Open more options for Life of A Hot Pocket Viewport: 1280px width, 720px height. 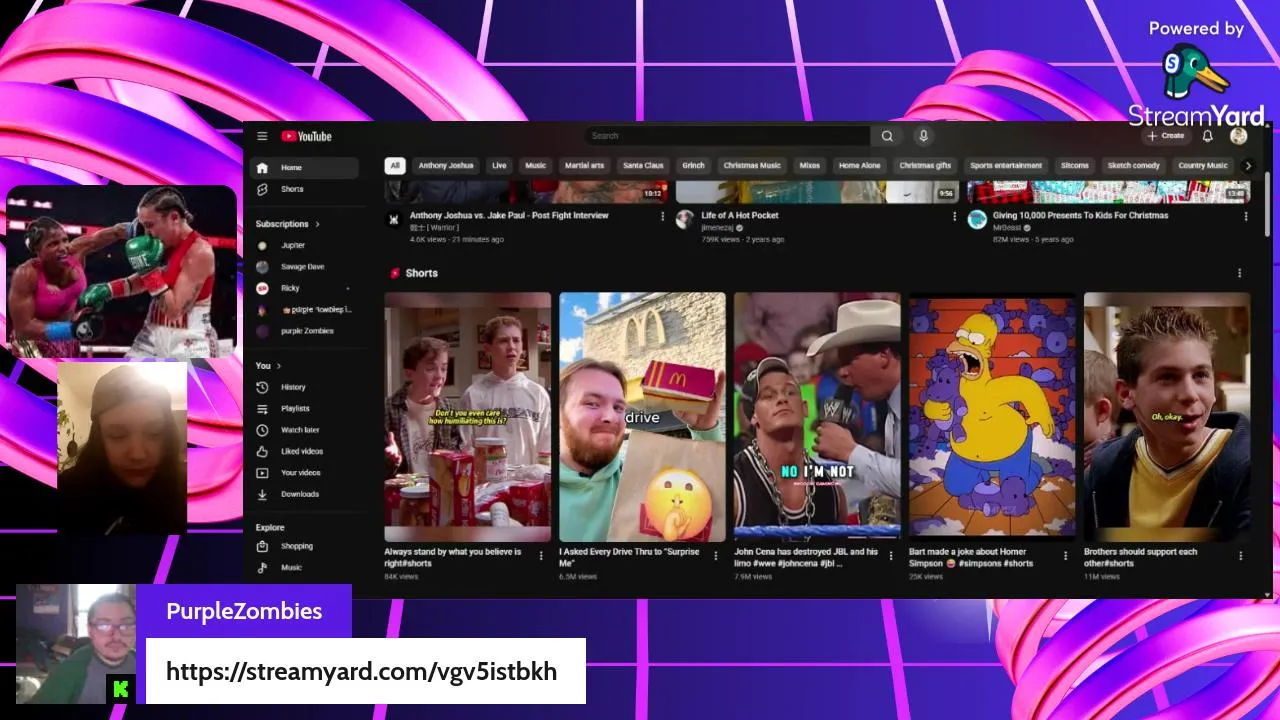(x=954, y=216)
